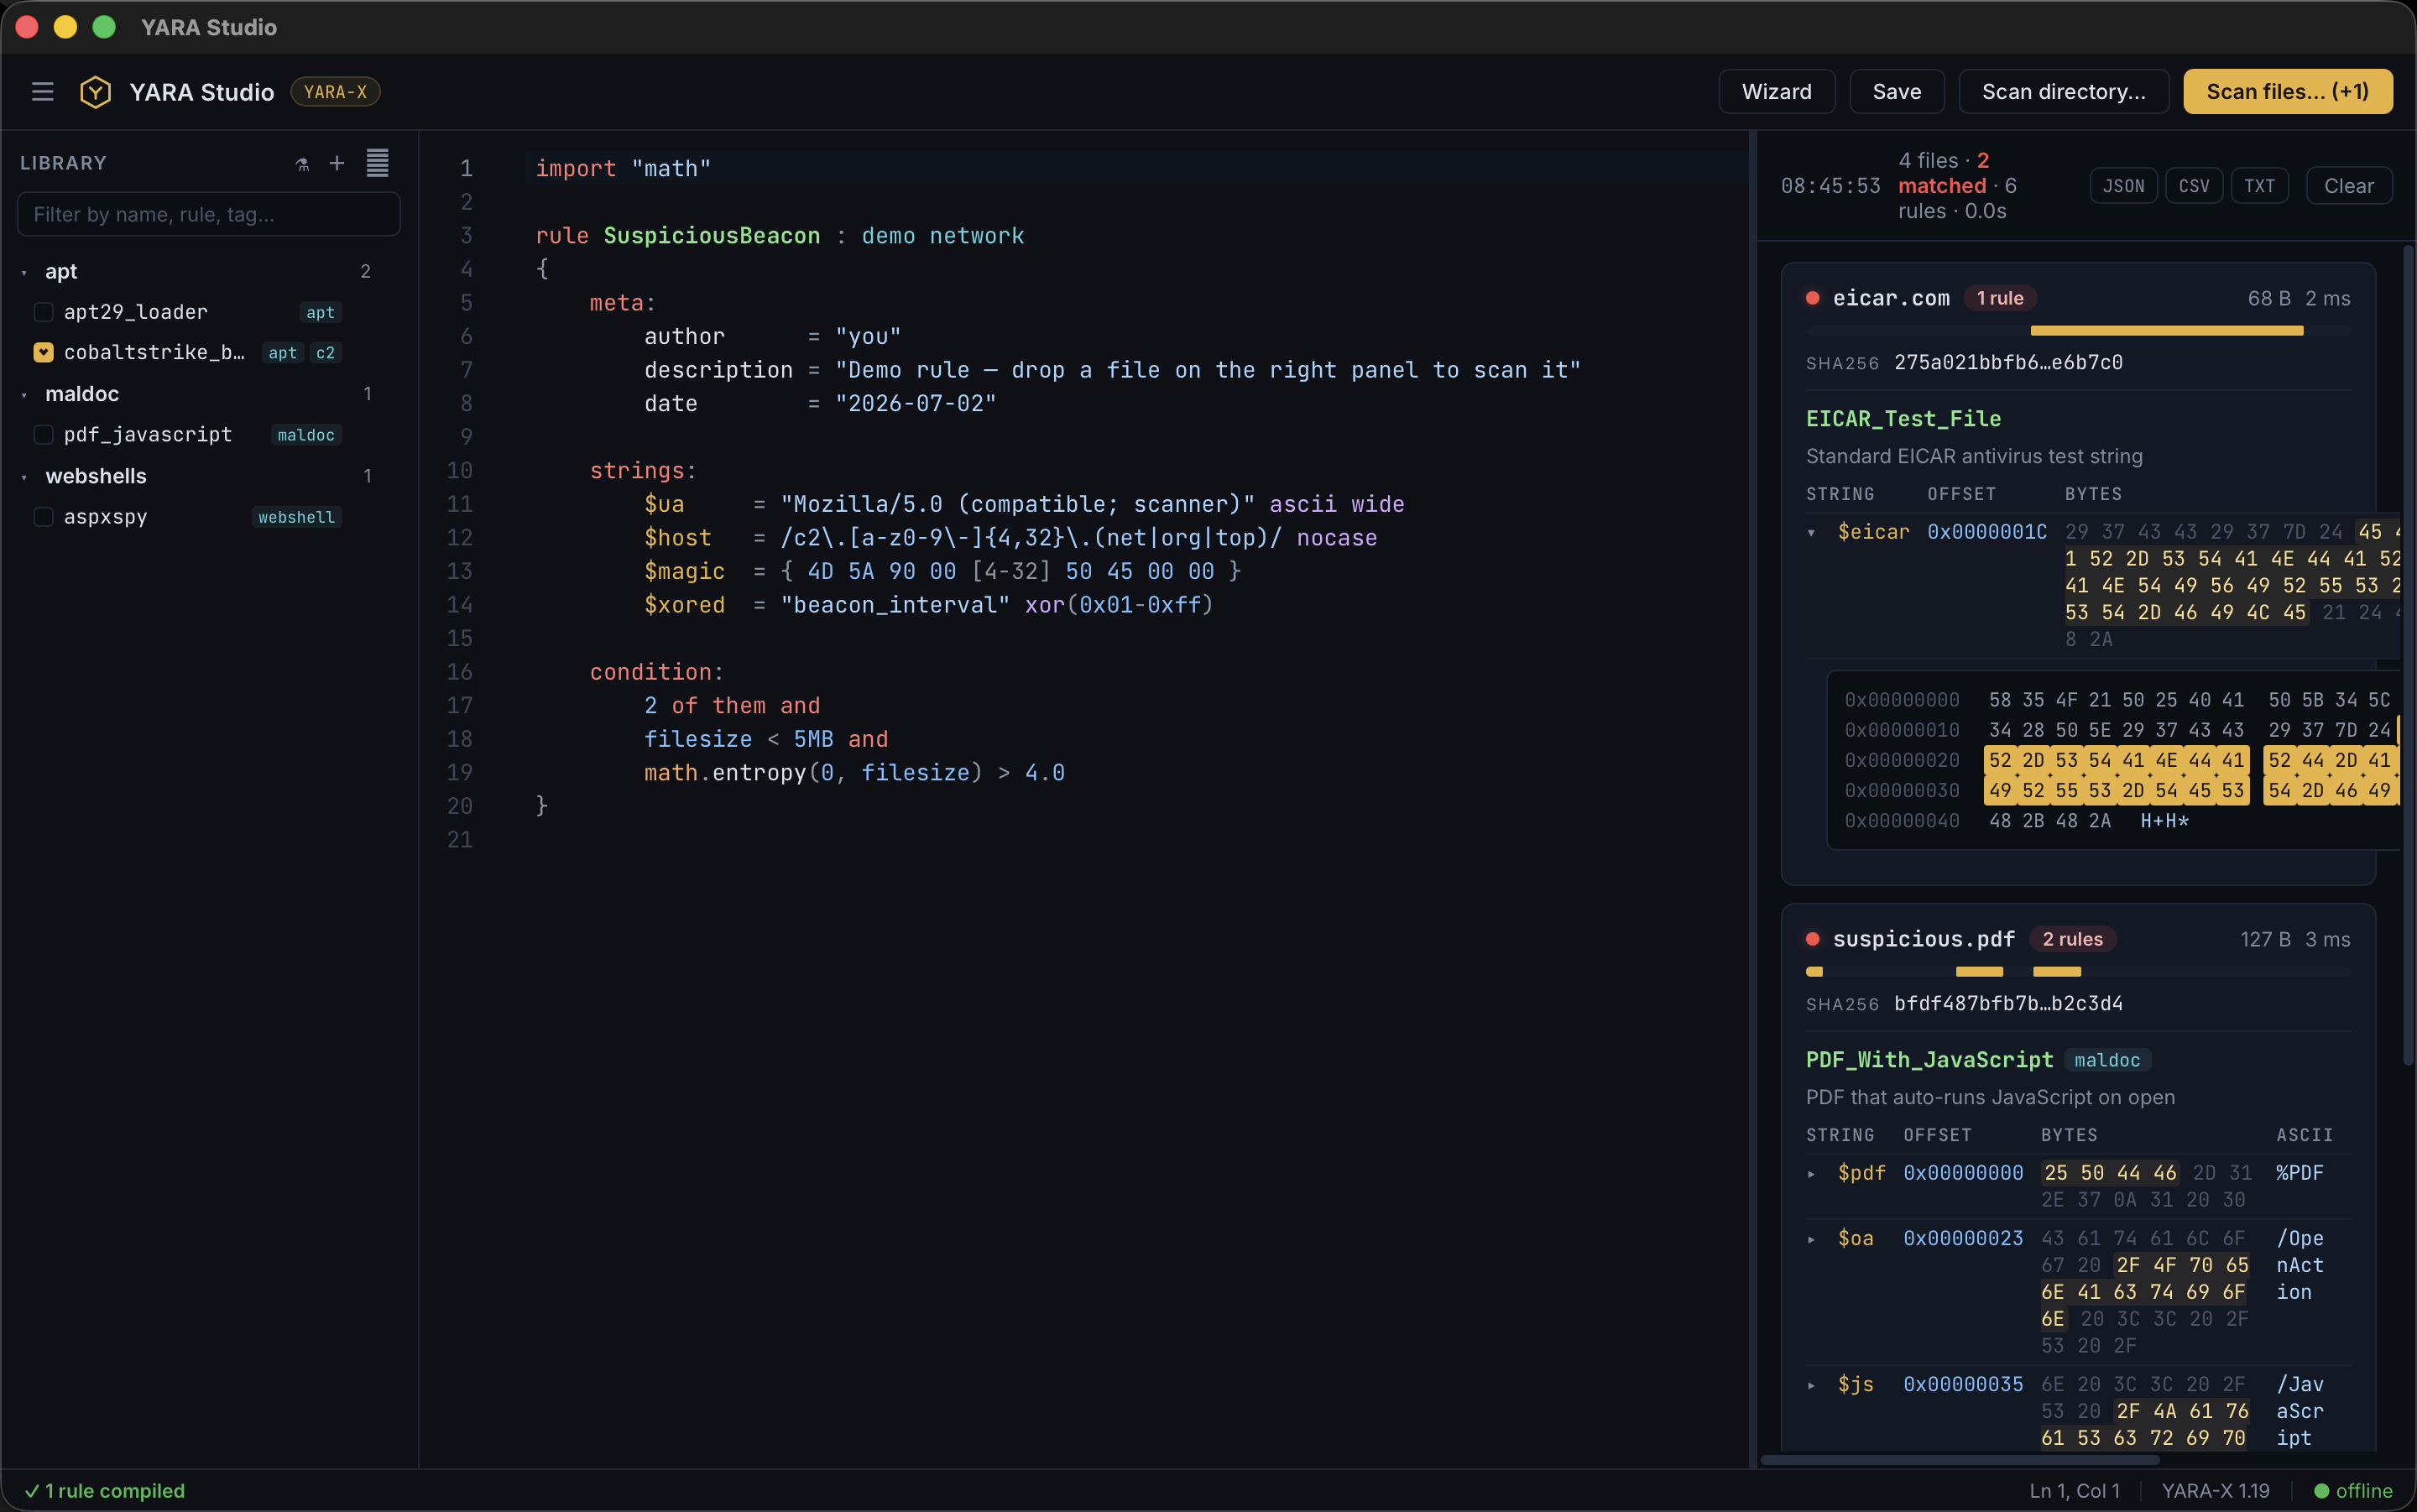
Task: Save the current rule
Action: [x=1896, y=92]
